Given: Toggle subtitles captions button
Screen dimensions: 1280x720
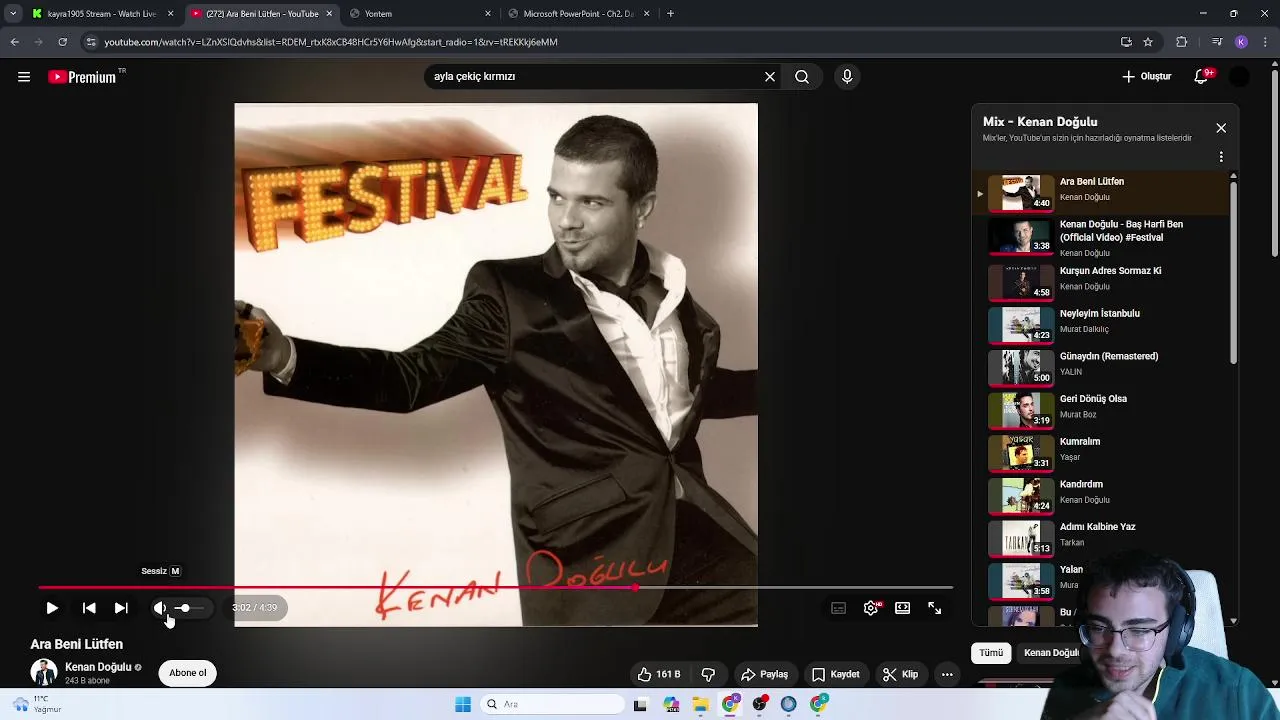Looking at the screenshot, I should [x=839, y=608].
